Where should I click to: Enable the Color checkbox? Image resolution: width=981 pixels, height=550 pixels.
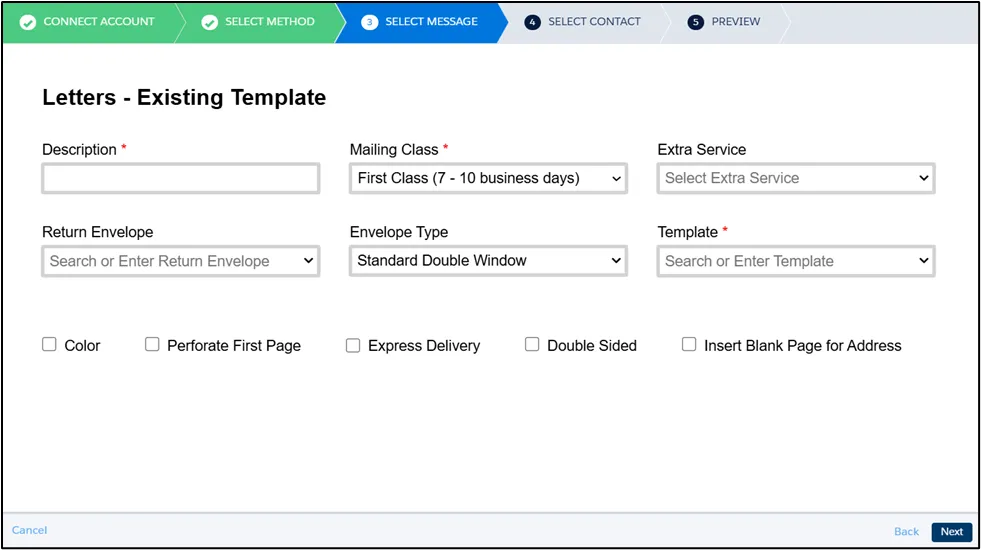pyautogui.click(x=49, y=344)
